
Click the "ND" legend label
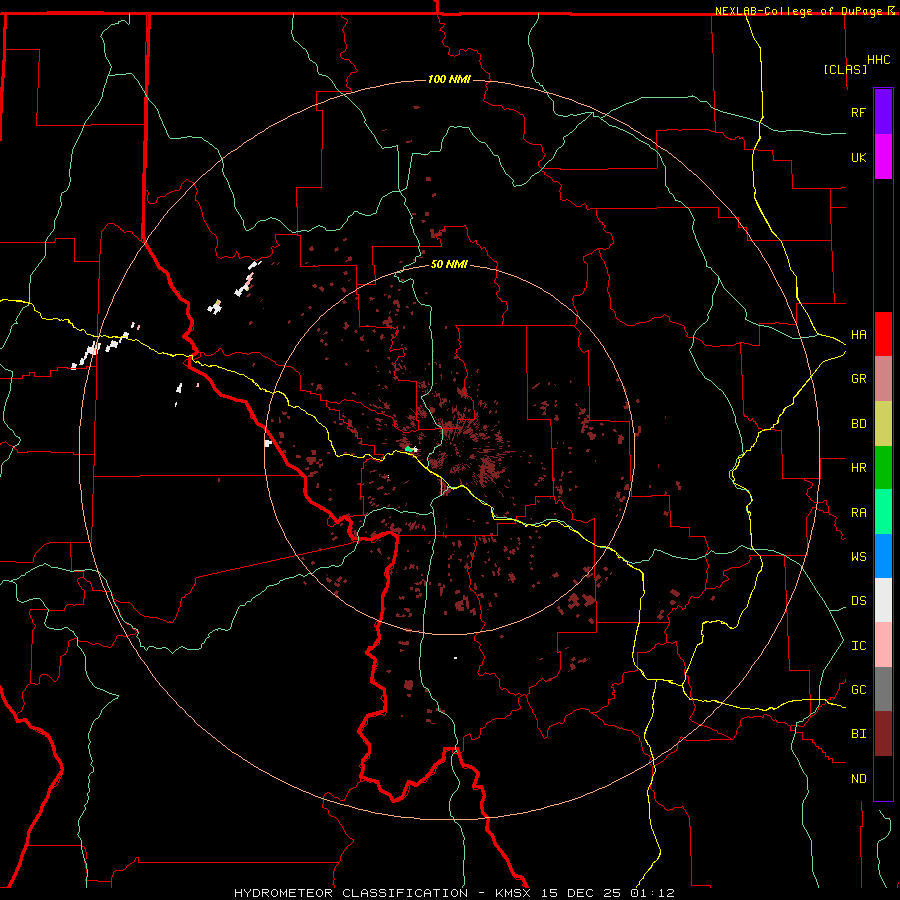[x=858, y=779]
